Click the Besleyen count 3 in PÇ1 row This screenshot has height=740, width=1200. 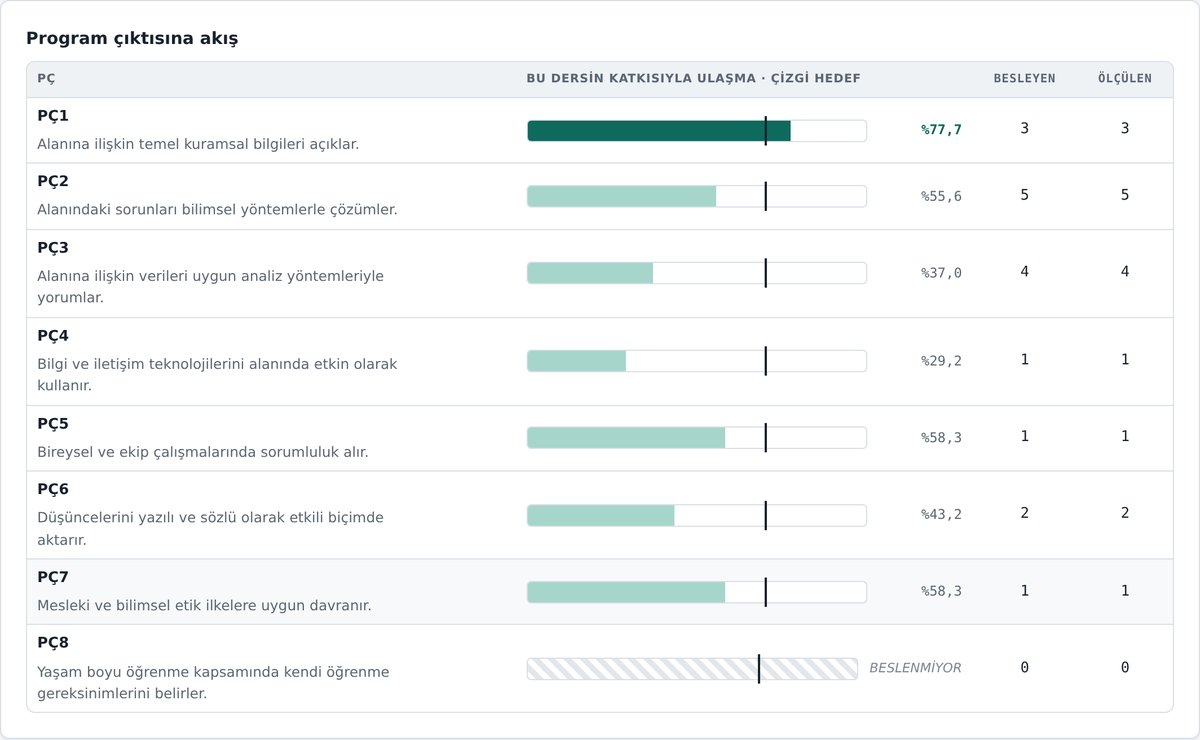click(1024, 129)
